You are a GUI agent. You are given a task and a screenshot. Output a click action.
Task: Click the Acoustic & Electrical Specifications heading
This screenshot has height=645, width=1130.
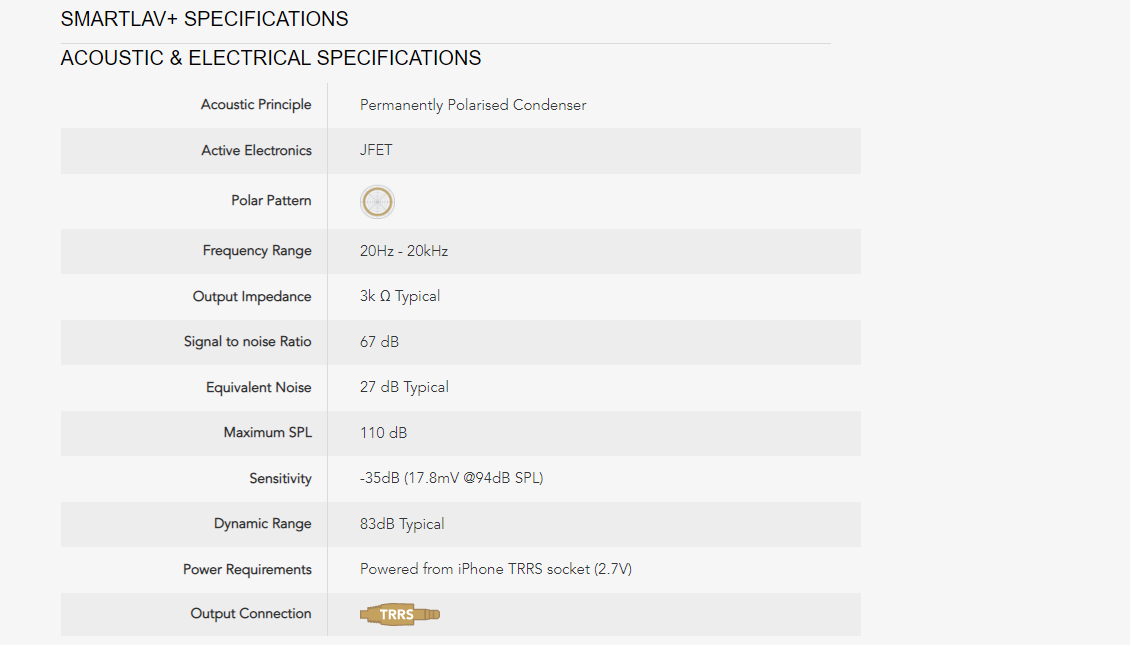coord(271,58)
